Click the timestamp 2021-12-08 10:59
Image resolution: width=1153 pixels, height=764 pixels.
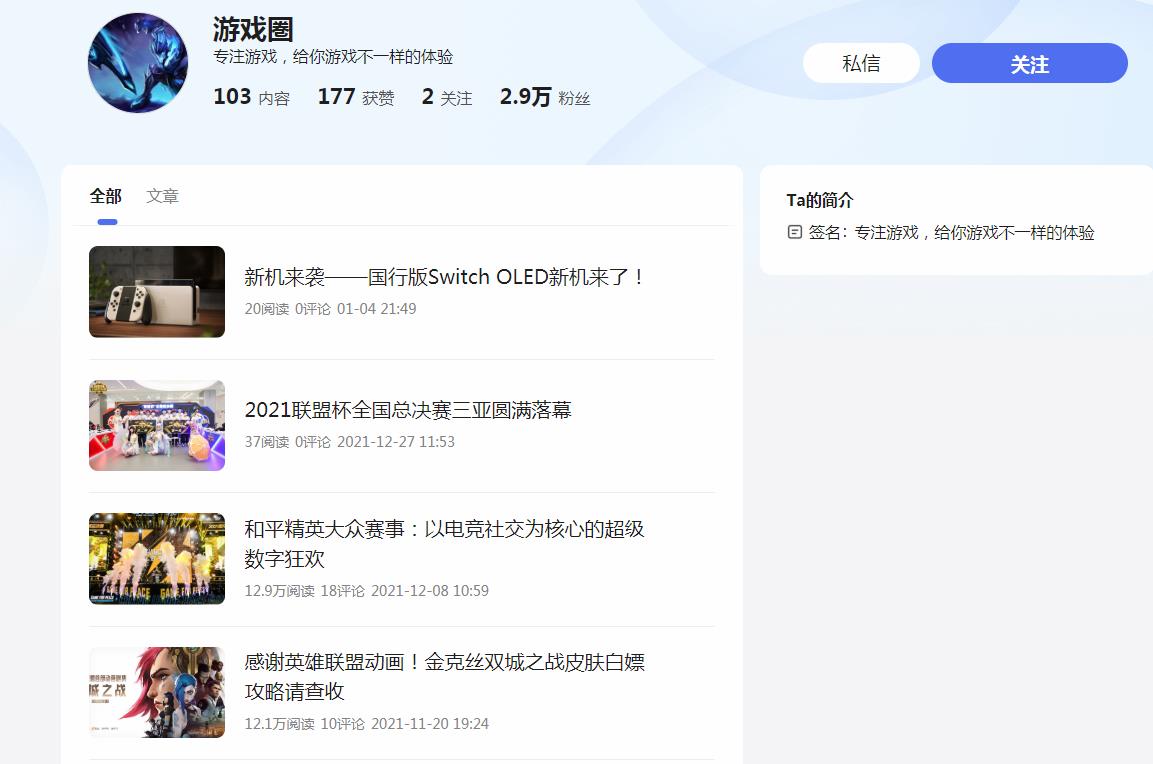click(x=430, y=590)
